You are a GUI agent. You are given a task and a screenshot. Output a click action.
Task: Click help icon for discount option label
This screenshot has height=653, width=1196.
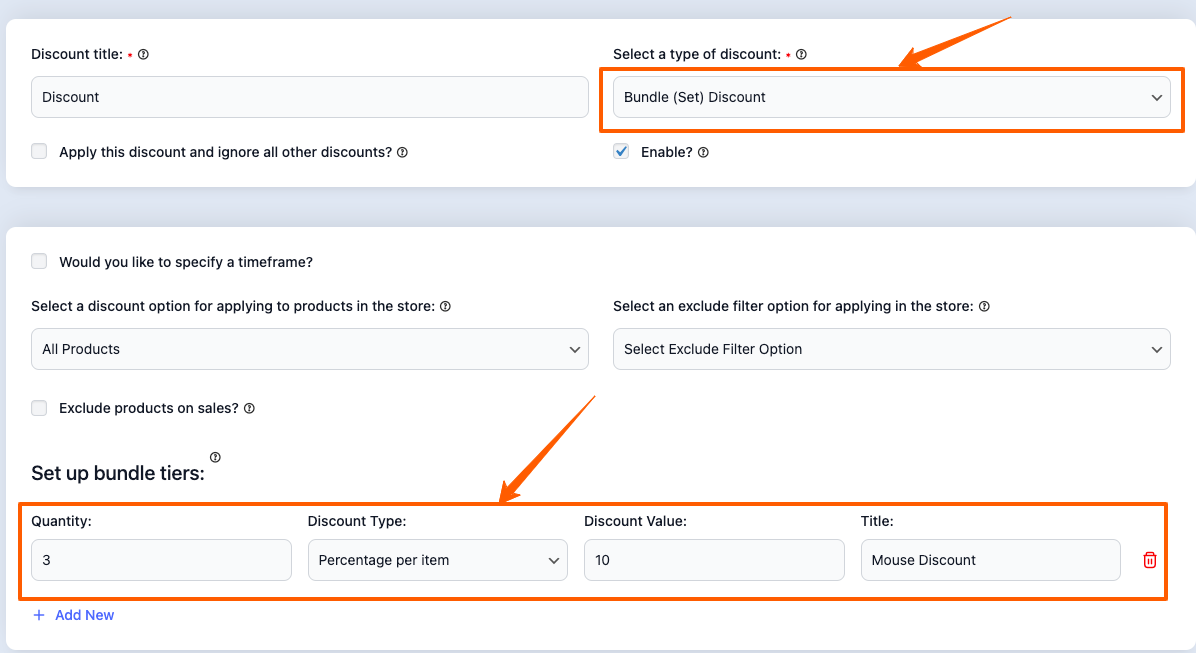coord(445,307)
